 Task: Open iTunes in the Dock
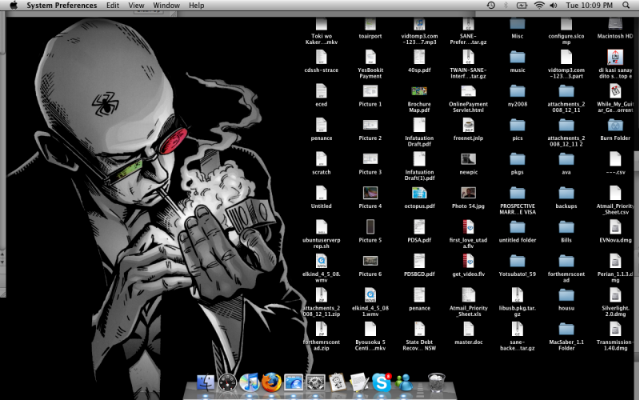[249, 383]
